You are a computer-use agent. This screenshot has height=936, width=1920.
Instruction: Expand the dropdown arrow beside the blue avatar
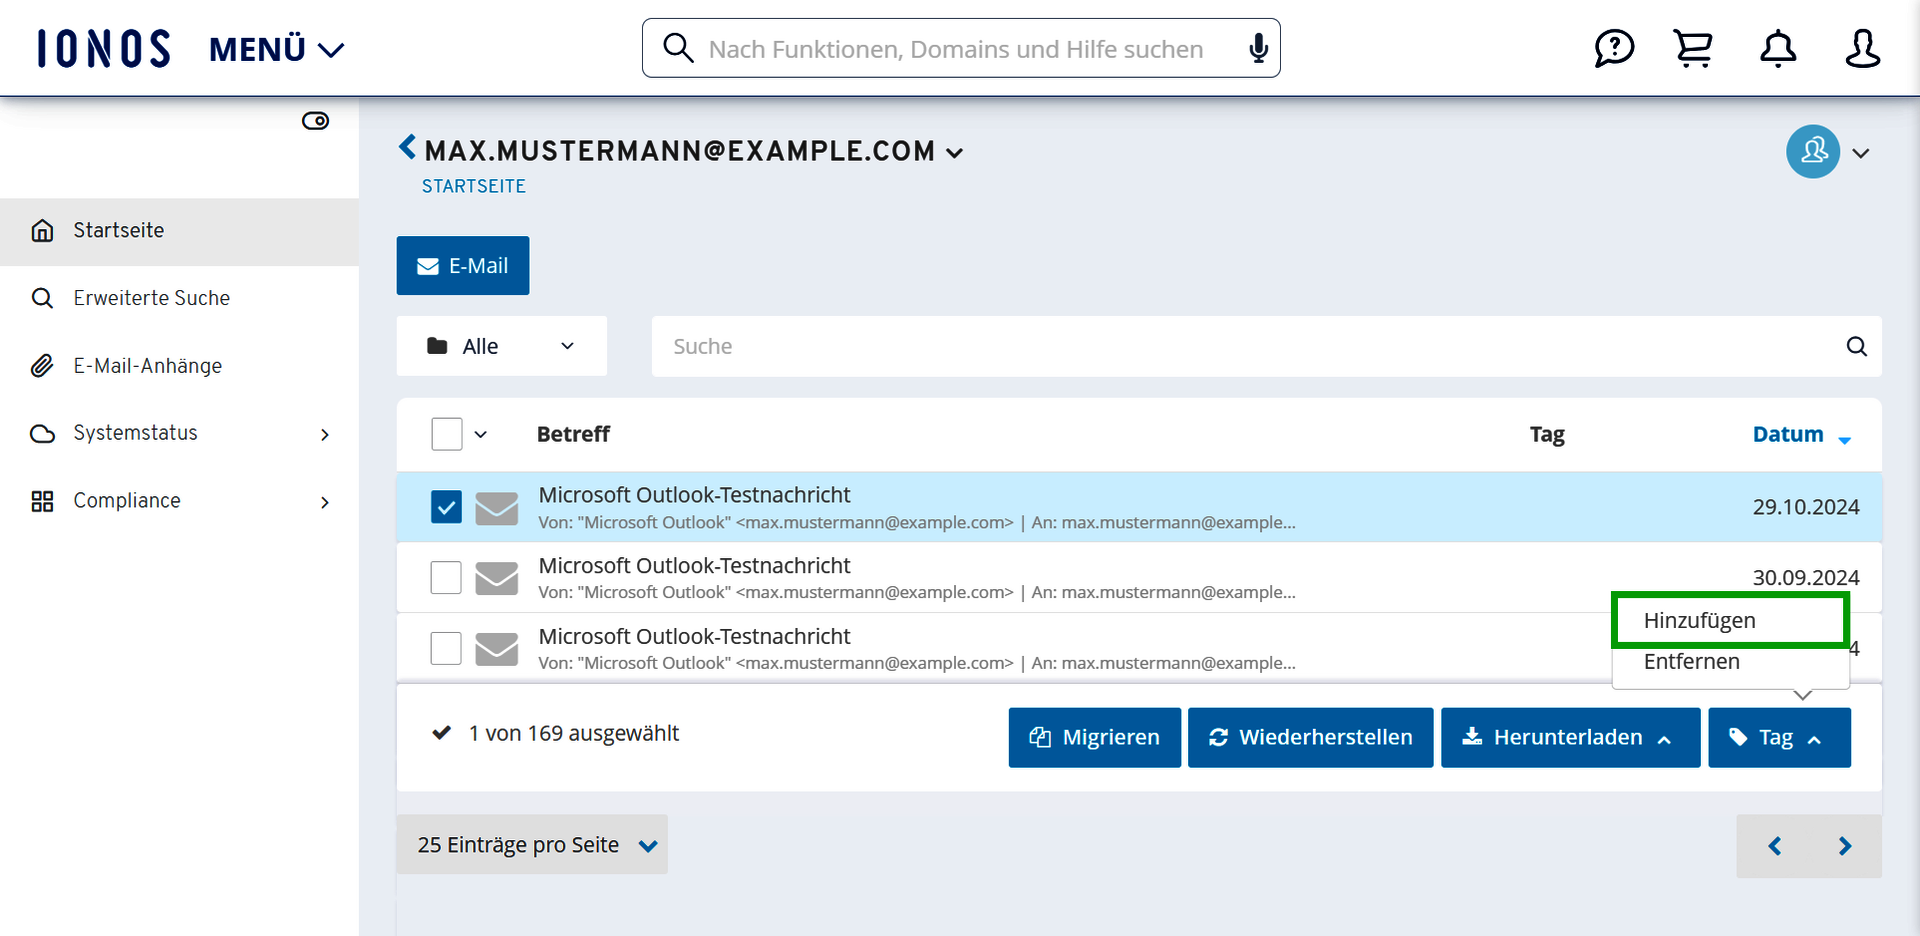(x=1861, y=153)
